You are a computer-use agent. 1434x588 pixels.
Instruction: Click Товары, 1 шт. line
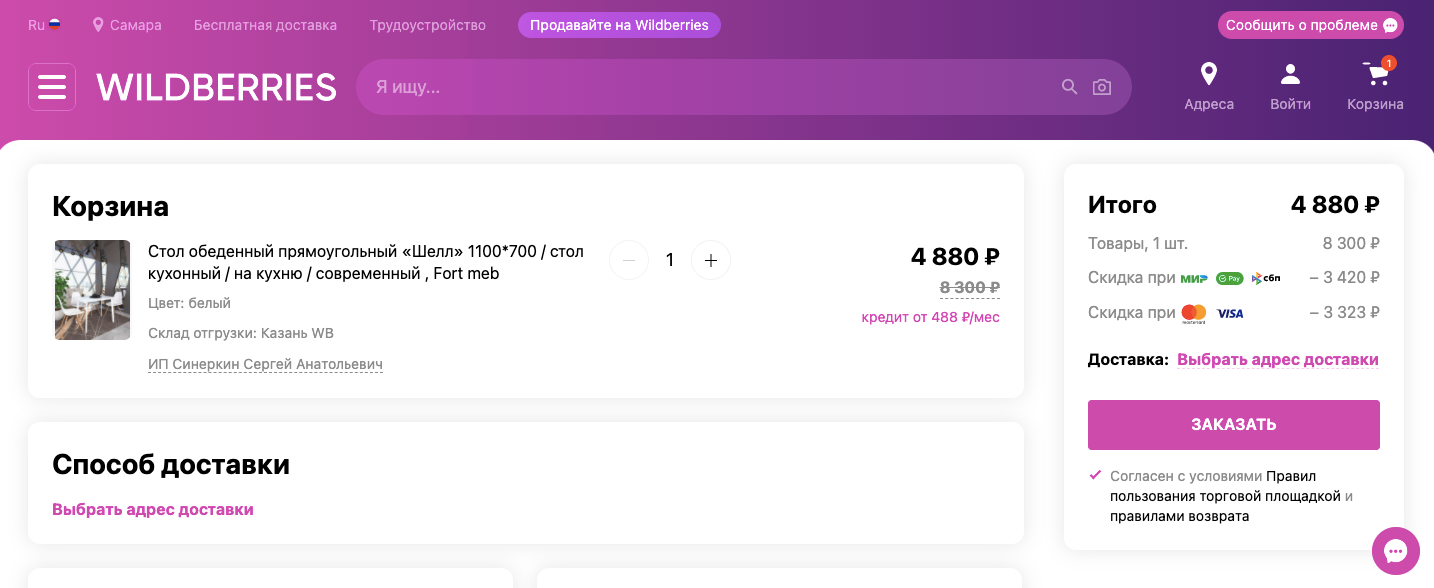tap(1234, 242)
